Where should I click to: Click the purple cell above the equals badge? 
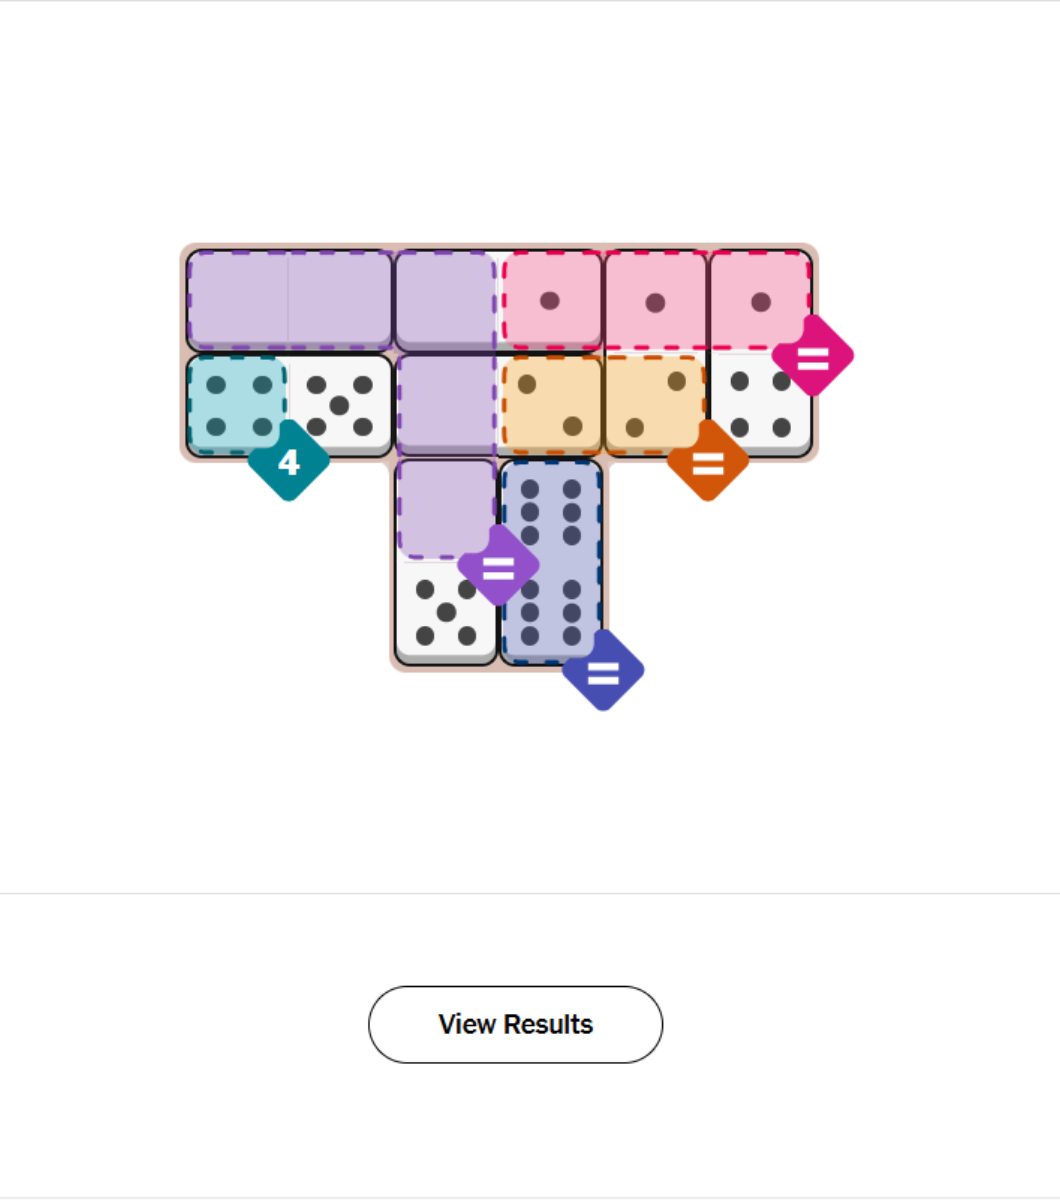click(445, 507)
